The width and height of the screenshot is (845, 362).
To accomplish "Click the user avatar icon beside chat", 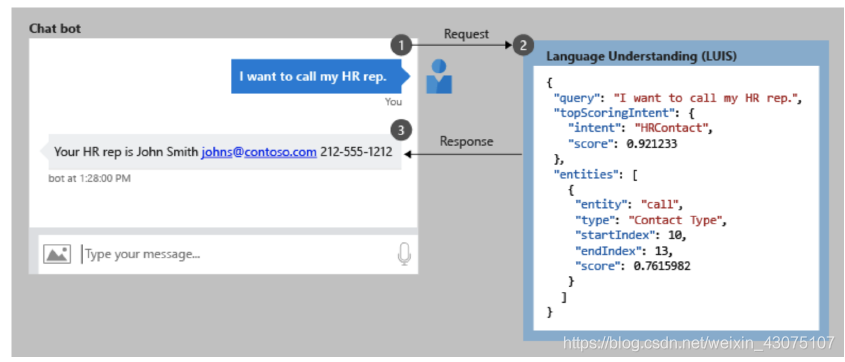I will tap(439, 76).
